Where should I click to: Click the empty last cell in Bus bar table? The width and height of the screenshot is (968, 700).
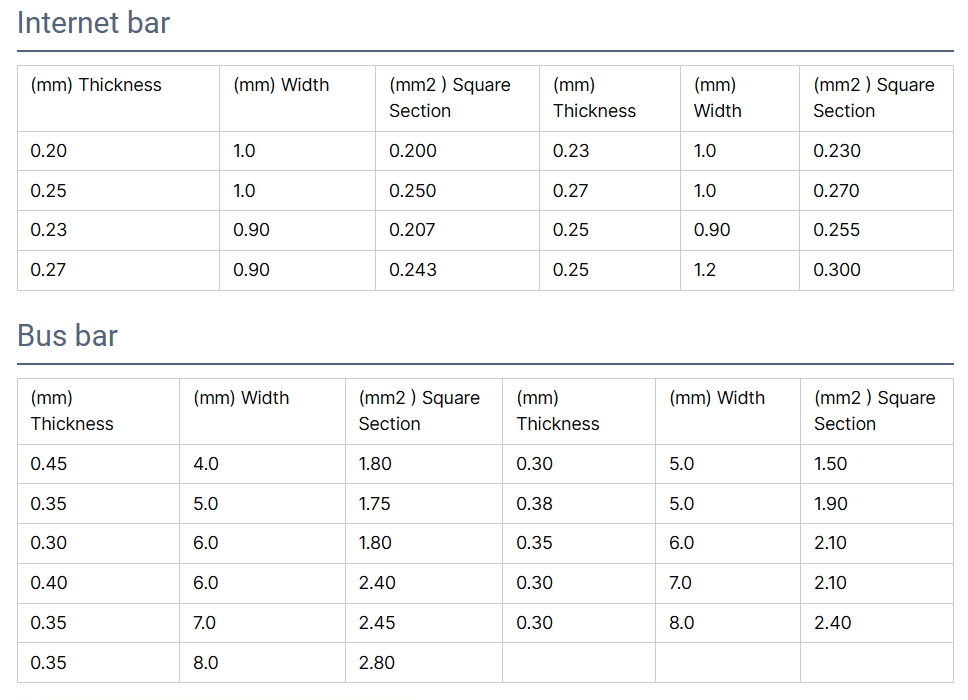point(876,663)
